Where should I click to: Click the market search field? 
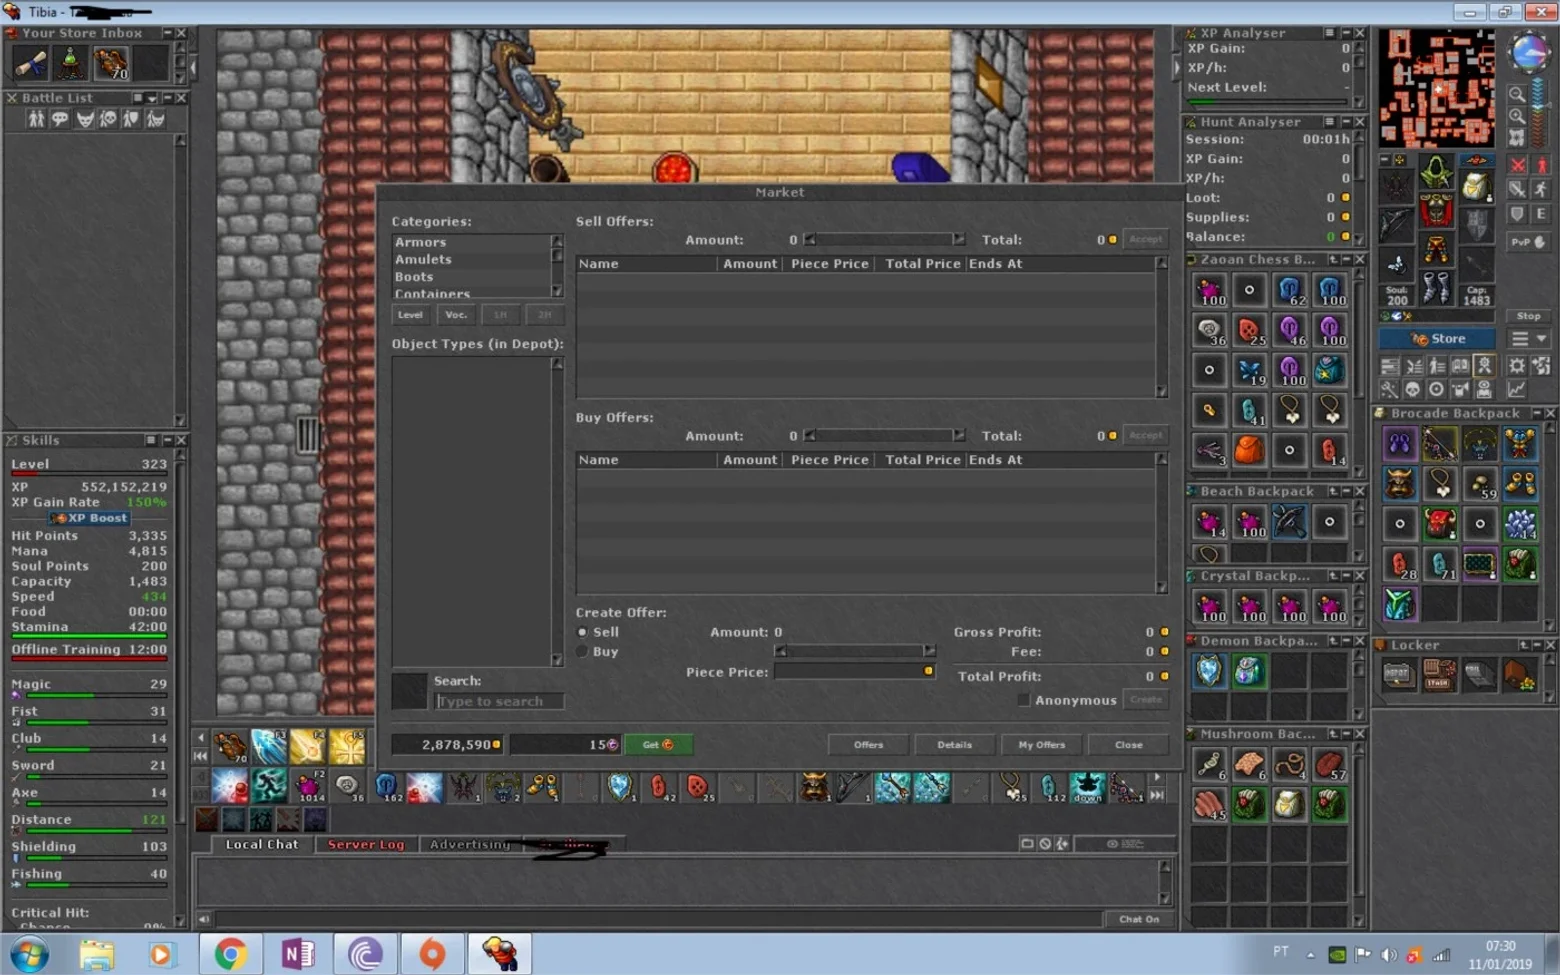pyautogui.click(x=499, y=701)
